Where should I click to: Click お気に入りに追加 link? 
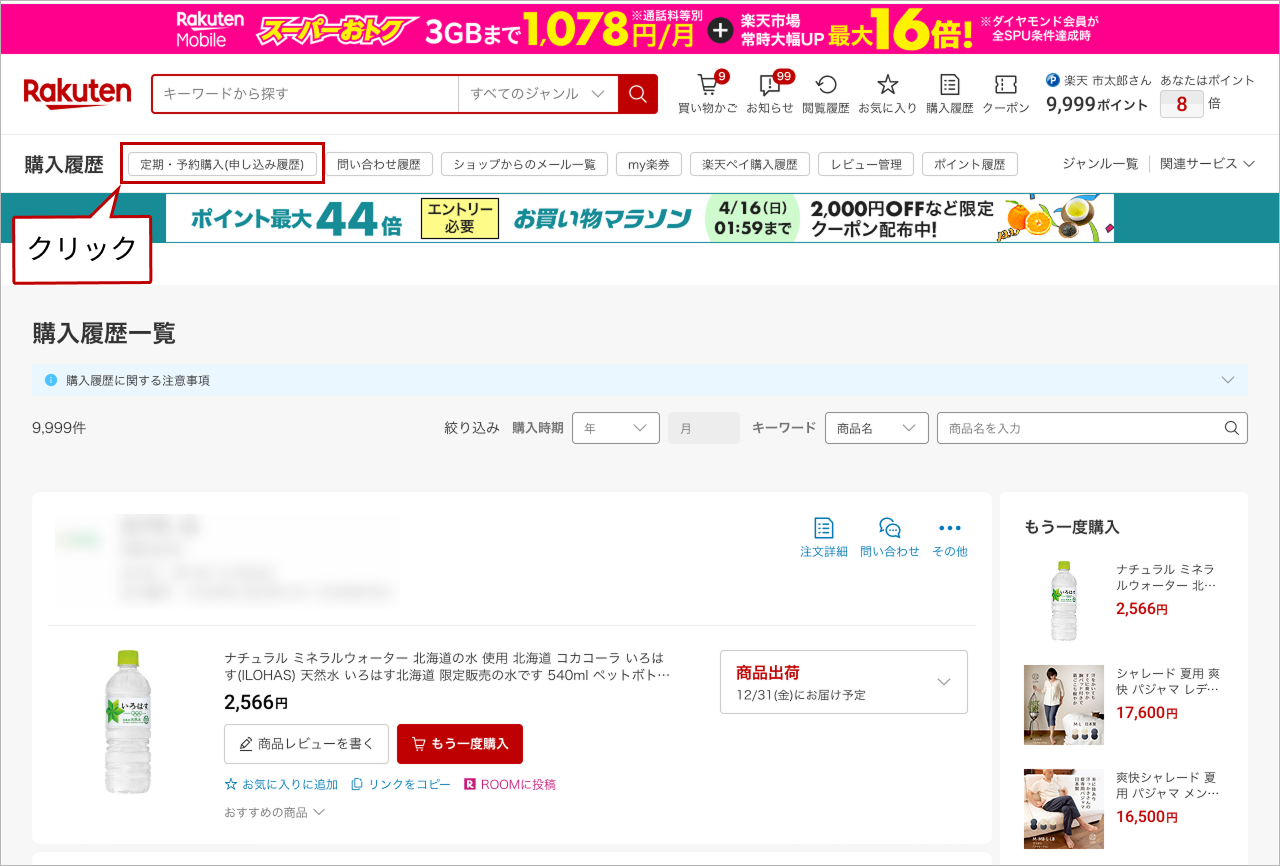coord(282,785)
